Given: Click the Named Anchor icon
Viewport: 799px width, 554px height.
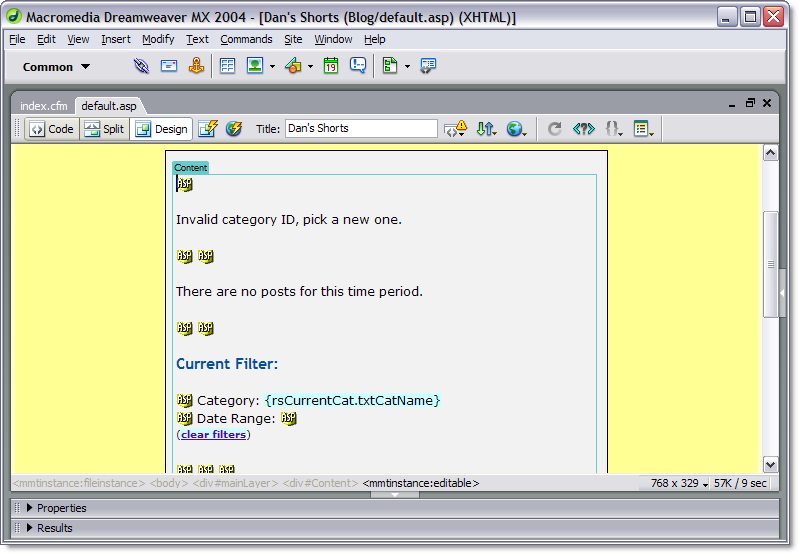Looking at the screenshot, I should click(x=196, y=66).
